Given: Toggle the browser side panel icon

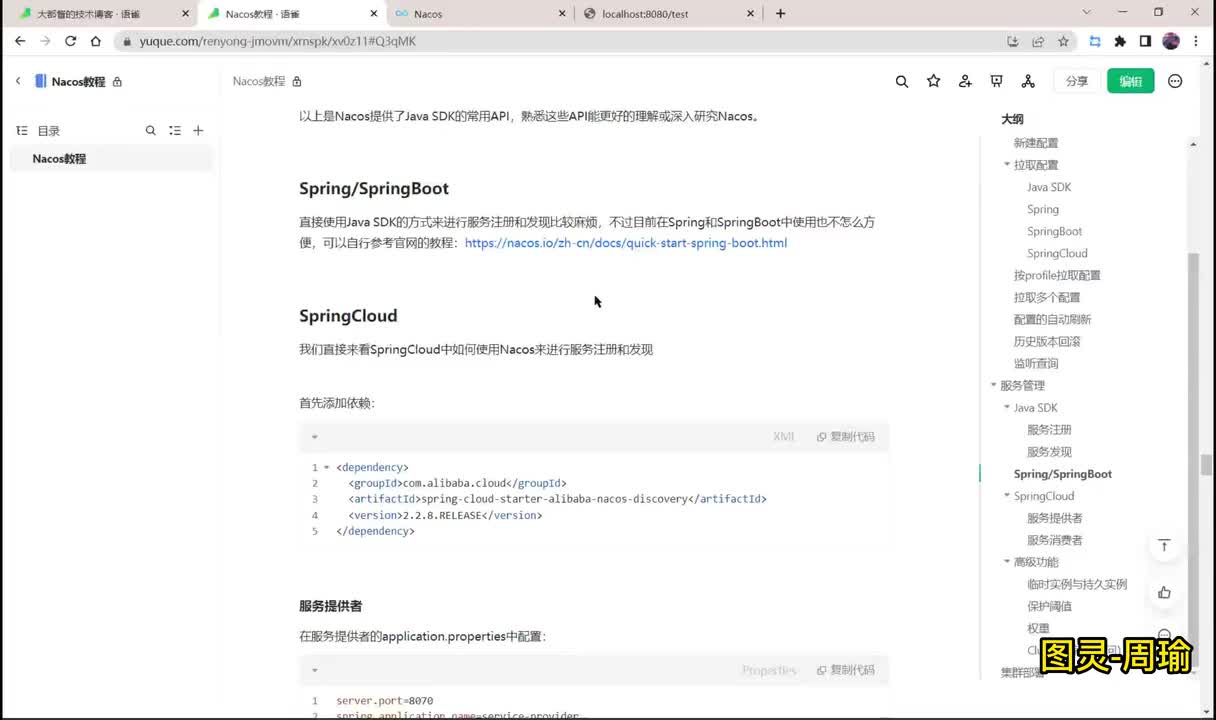Looking at the screenshot, I should (x=1146, y=41).
